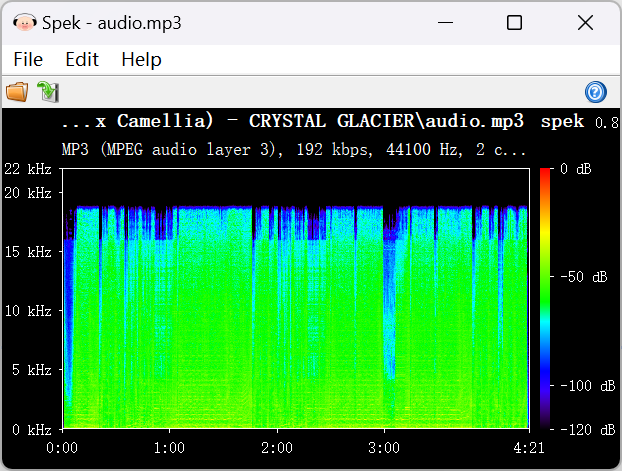Click the dB color gradient scale bar
This screenshot has width=622, height=471.
click(x=545, y=298)
